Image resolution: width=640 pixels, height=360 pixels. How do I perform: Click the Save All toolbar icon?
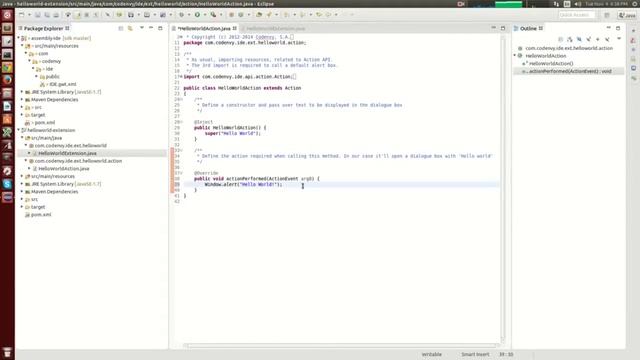coord(47,15)
